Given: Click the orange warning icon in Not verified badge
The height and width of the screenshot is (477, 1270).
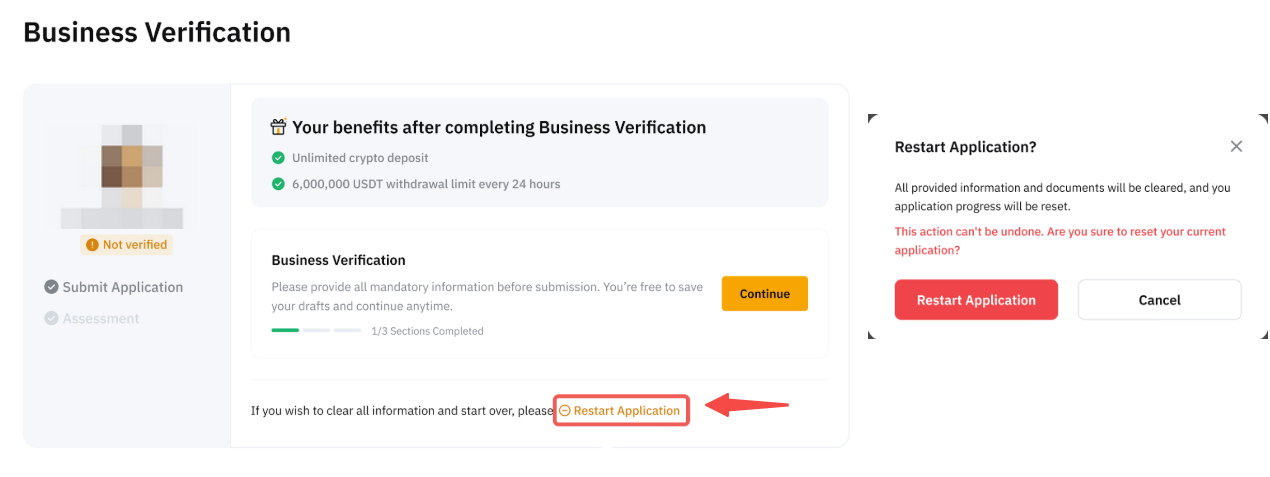Looking at the screenshot, I should [x=92, y=245].
